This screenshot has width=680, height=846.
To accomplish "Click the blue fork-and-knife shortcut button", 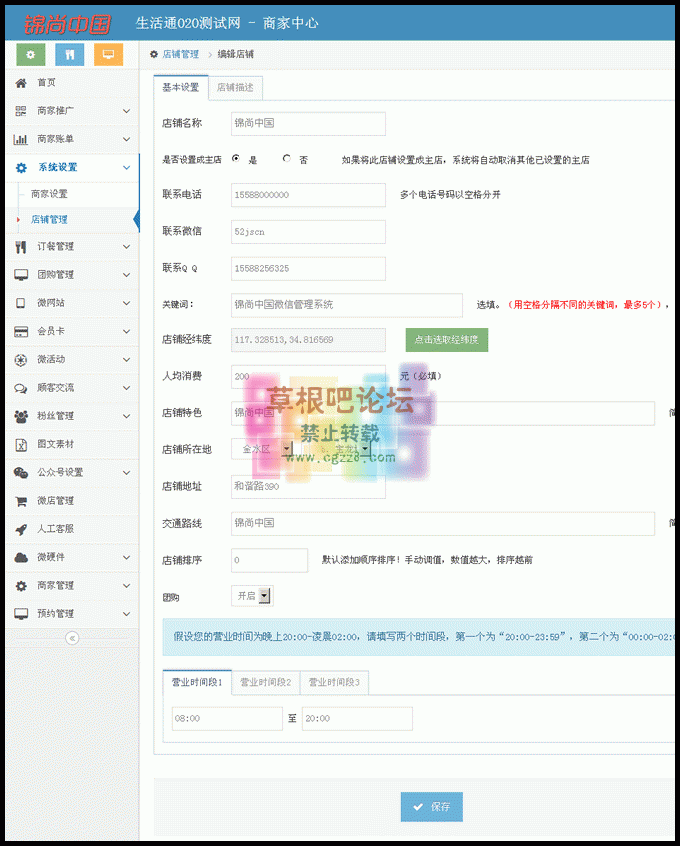I will click(70, 54).
